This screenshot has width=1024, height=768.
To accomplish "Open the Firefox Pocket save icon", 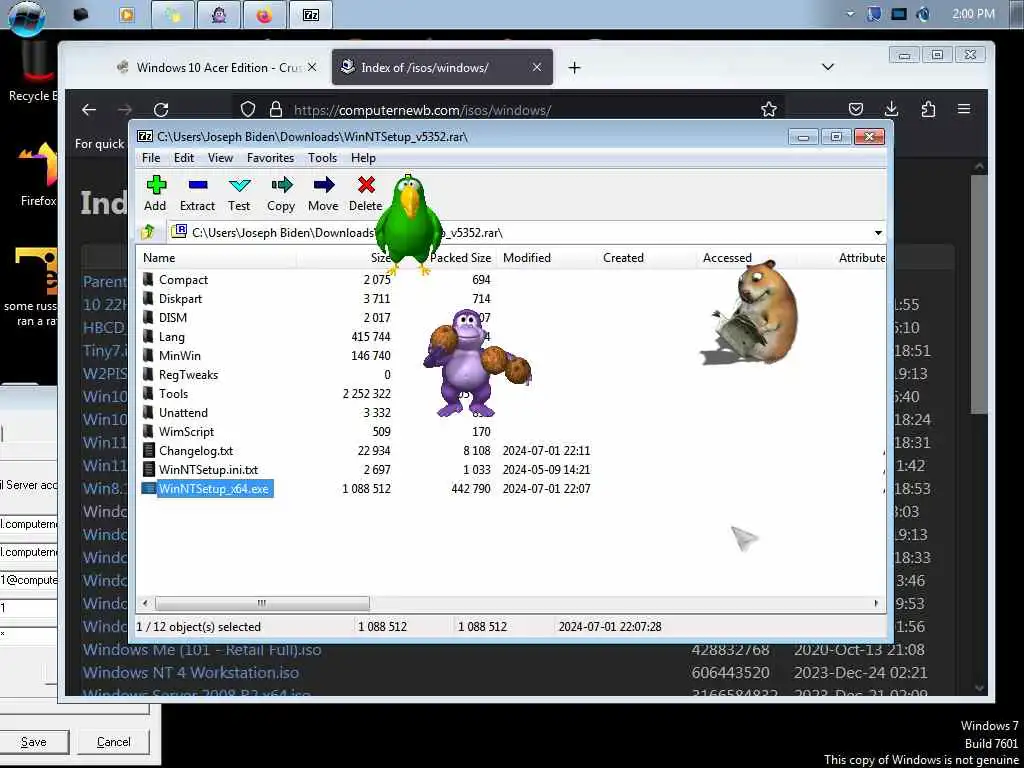I will (x=856, y=110).
